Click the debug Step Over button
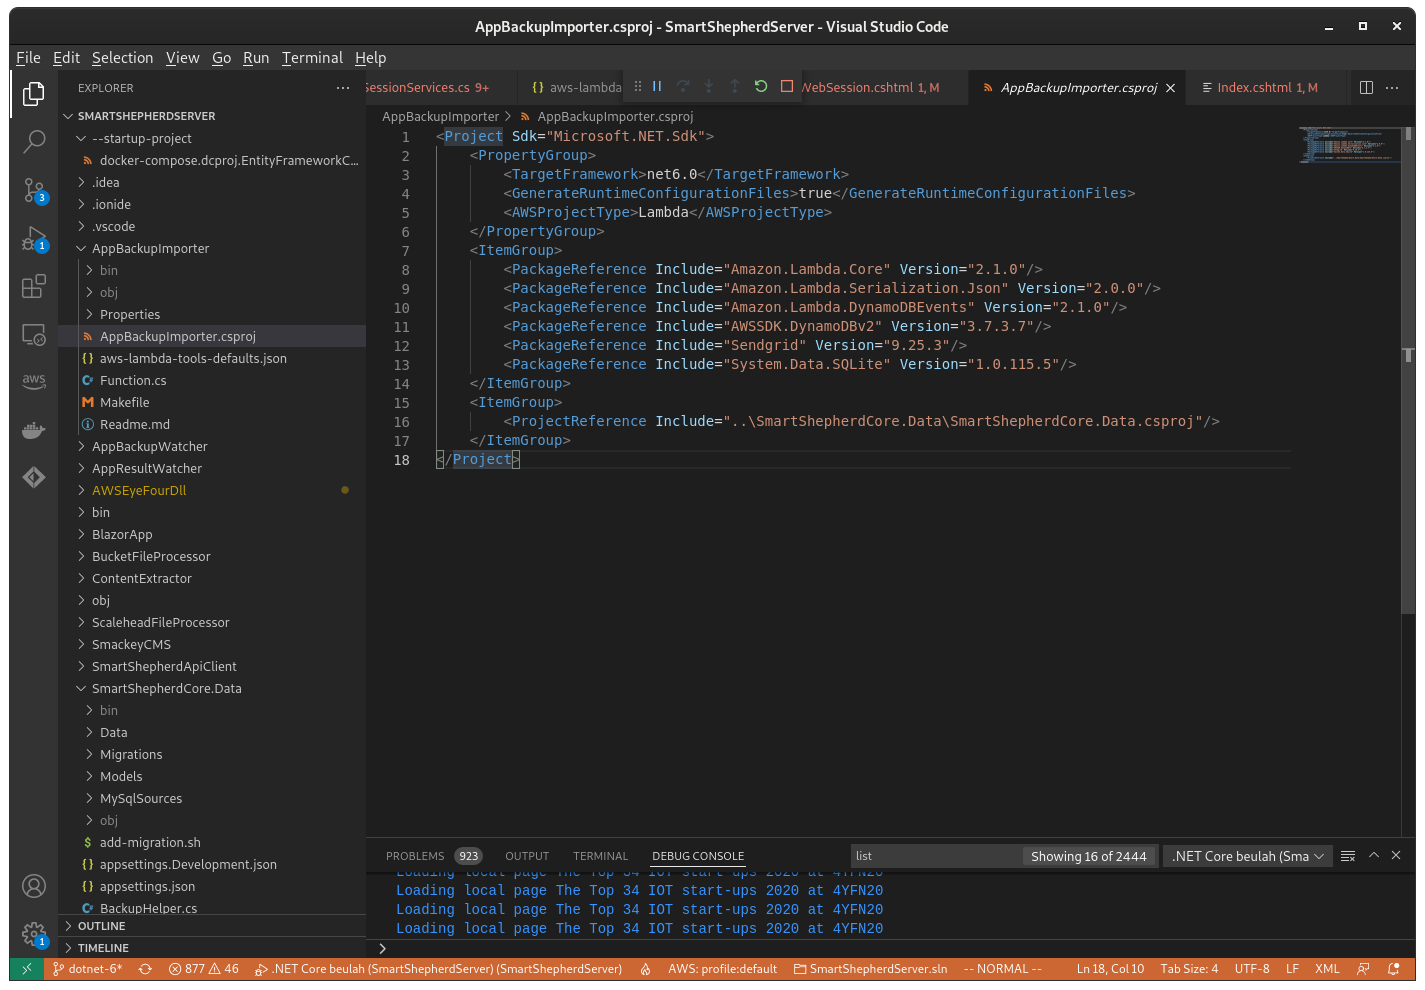 pyautogui.click(x=683, y=87)
